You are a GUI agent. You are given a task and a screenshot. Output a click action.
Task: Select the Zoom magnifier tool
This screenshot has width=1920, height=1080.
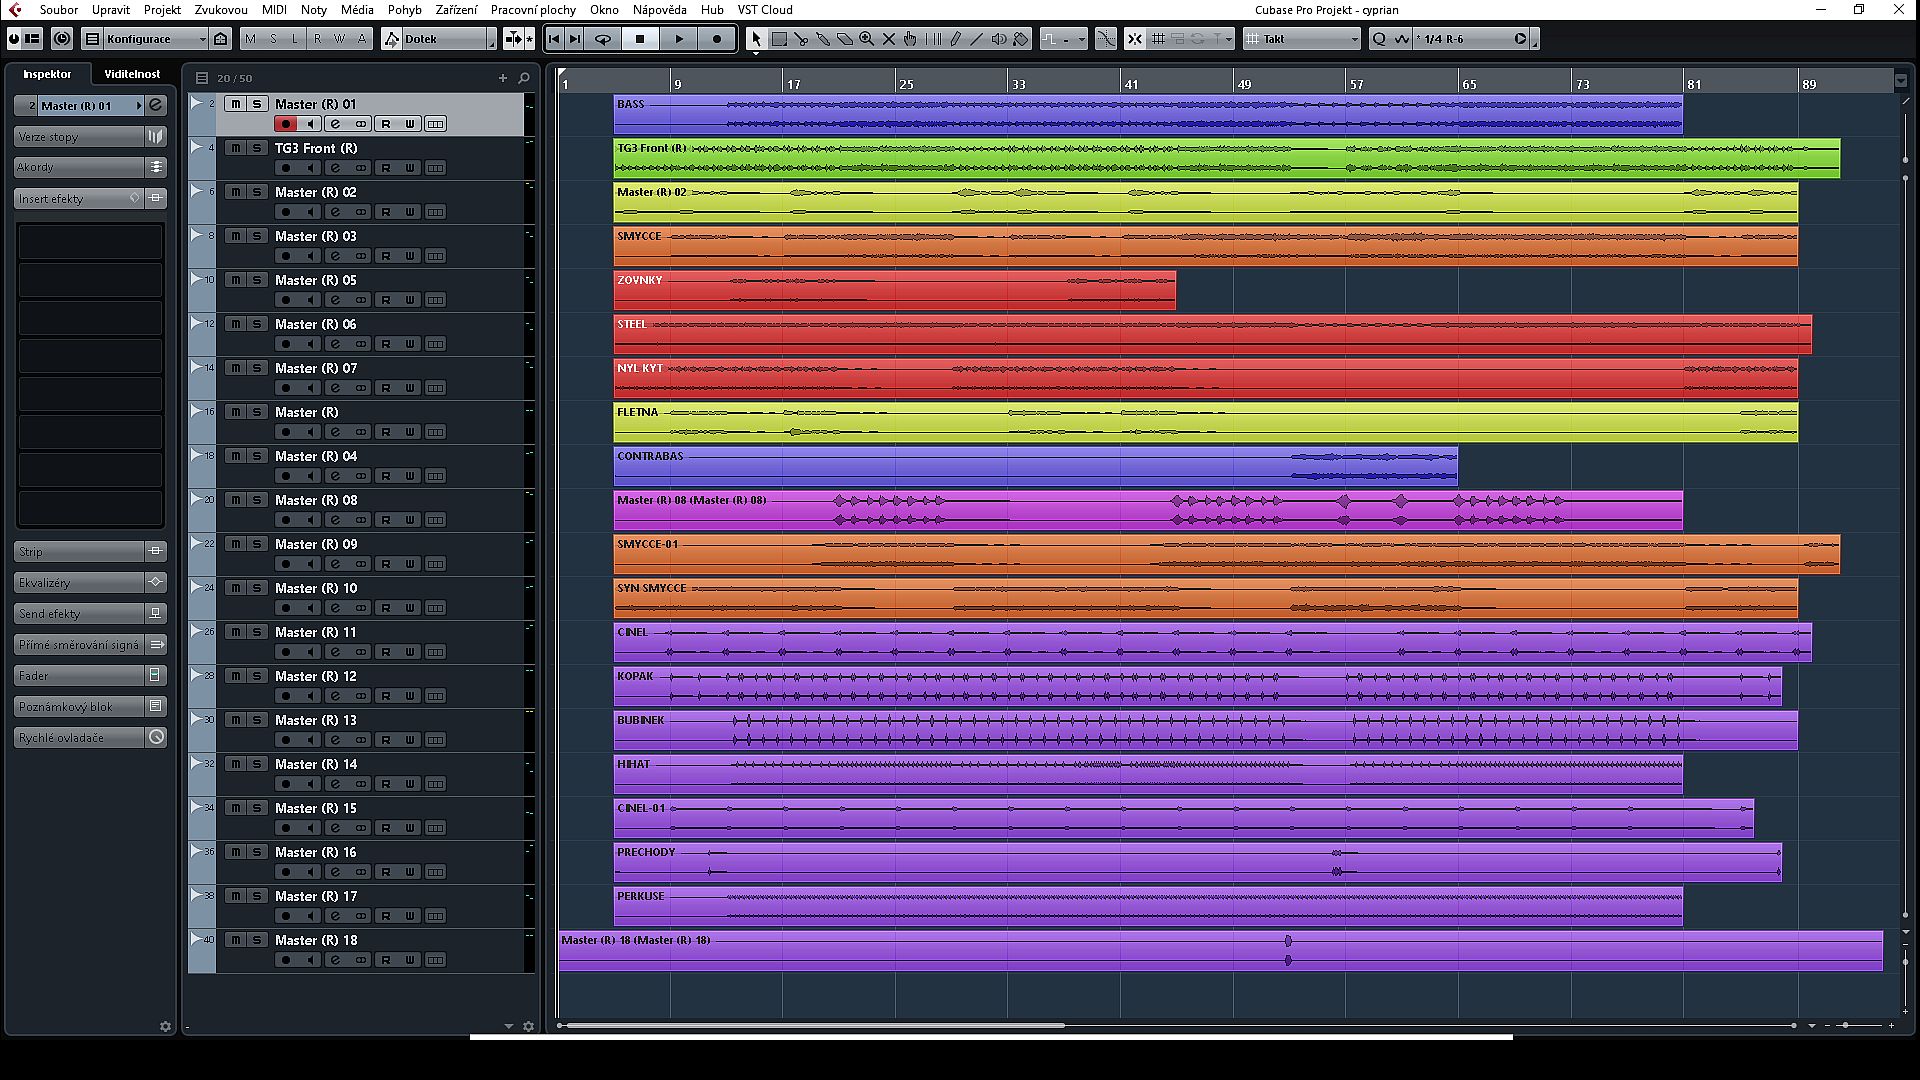[x=867, y=39]
